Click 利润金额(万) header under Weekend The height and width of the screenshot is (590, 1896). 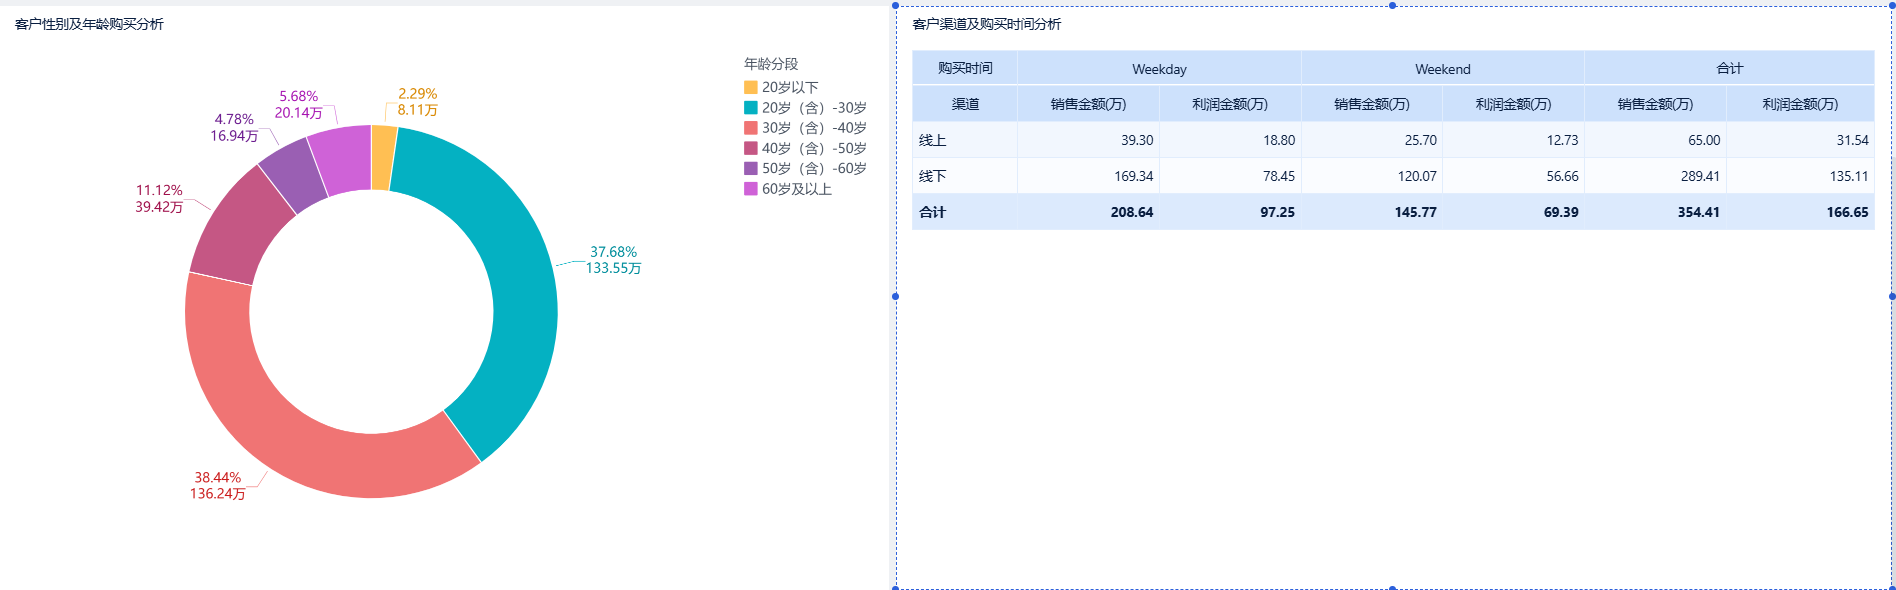tap(1513, 104)
